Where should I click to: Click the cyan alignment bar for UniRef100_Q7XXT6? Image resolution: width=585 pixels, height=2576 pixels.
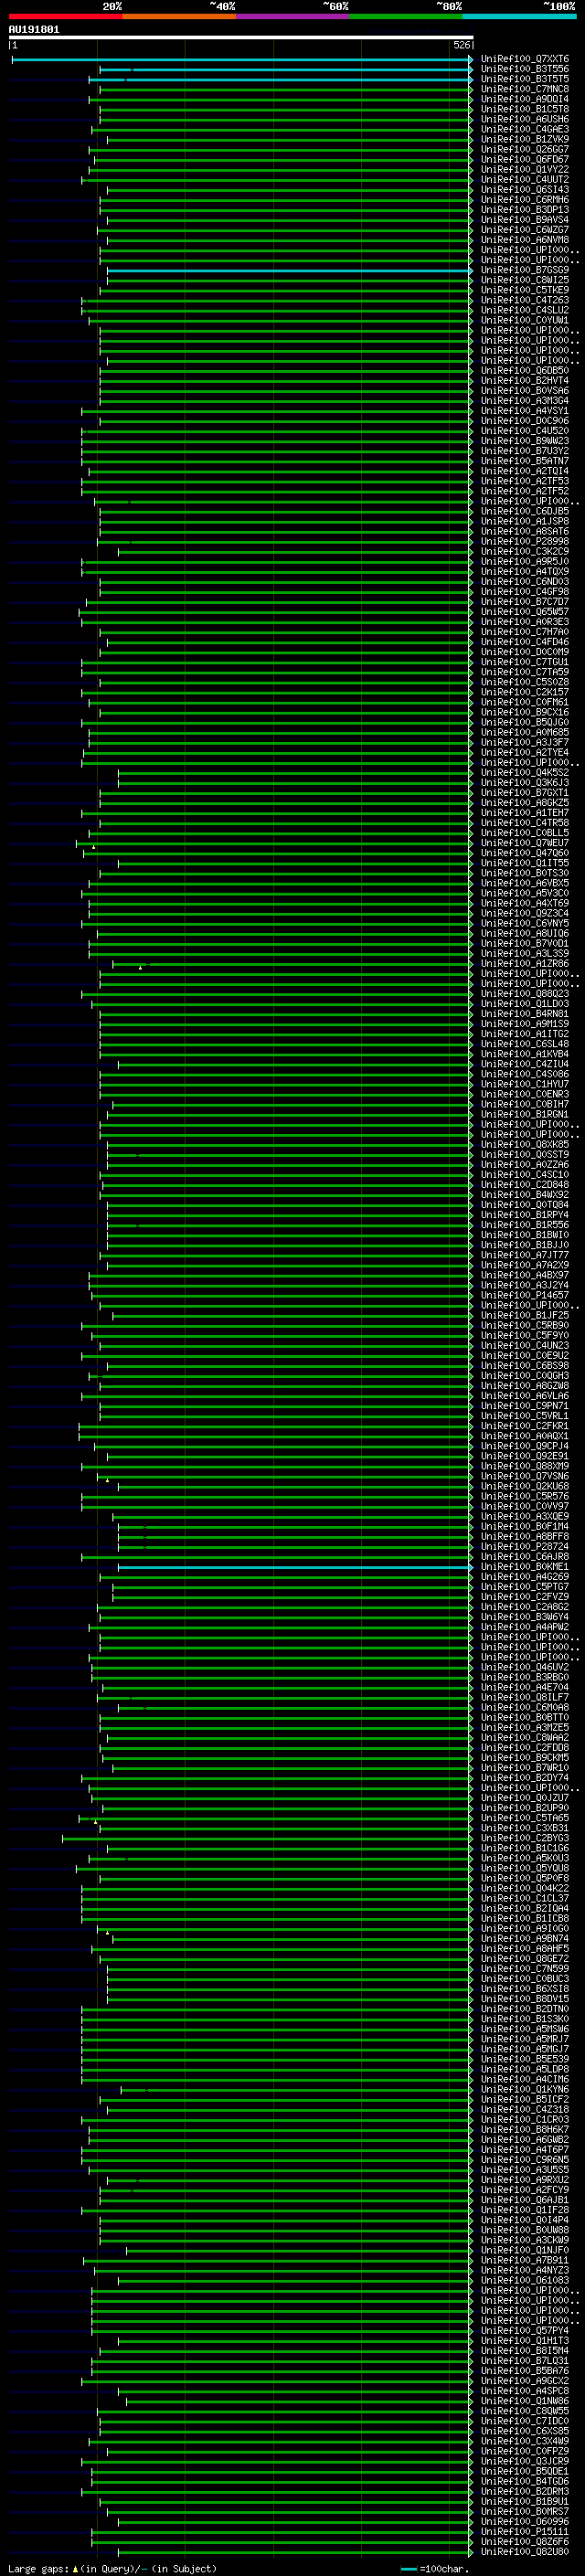(242, 59)
